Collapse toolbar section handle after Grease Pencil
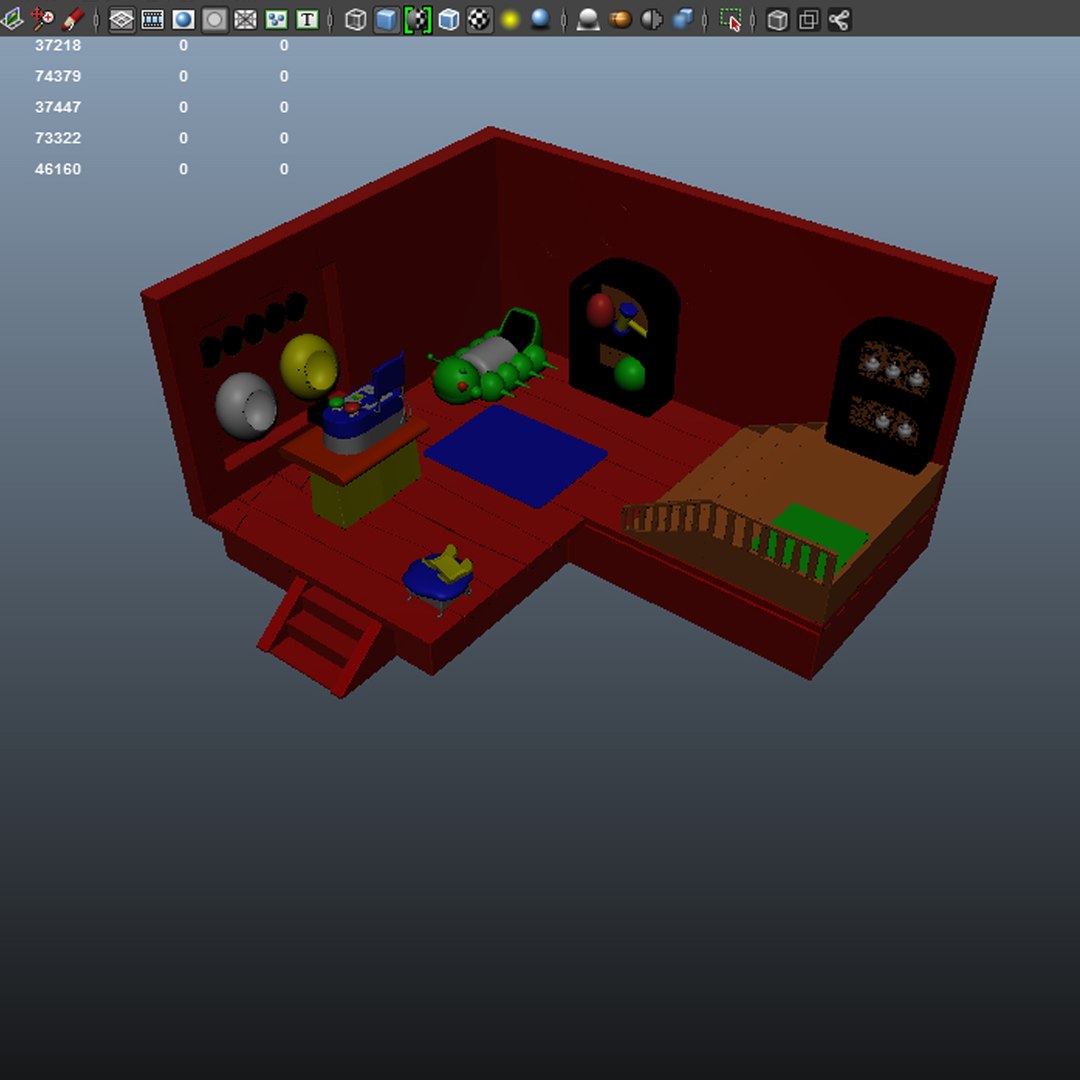The height and width of the screenshot is (1080, 1080). click(96, 19)
